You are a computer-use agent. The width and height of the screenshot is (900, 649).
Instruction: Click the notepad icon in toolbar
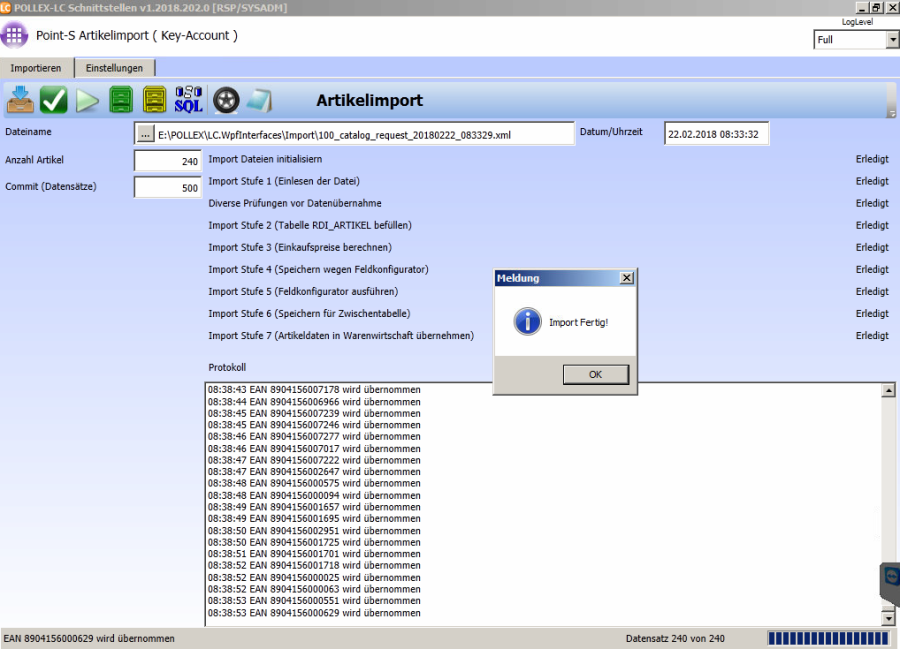click(x=259, y=100)
